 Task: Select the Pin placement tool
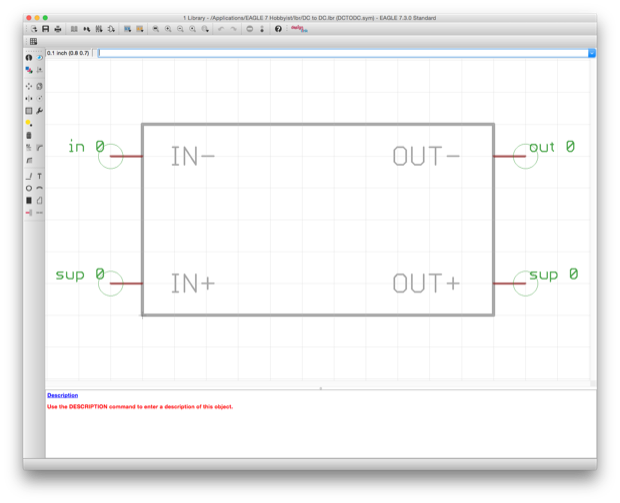click(x=29, y=213)
